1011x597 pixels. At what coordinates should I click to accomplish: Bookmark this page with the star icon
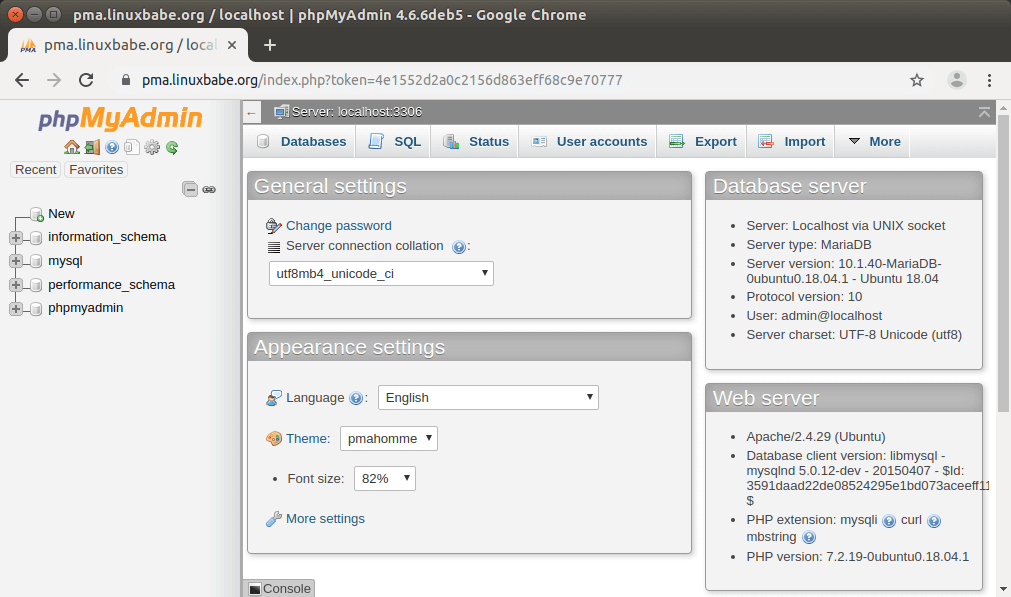point(916,80)
